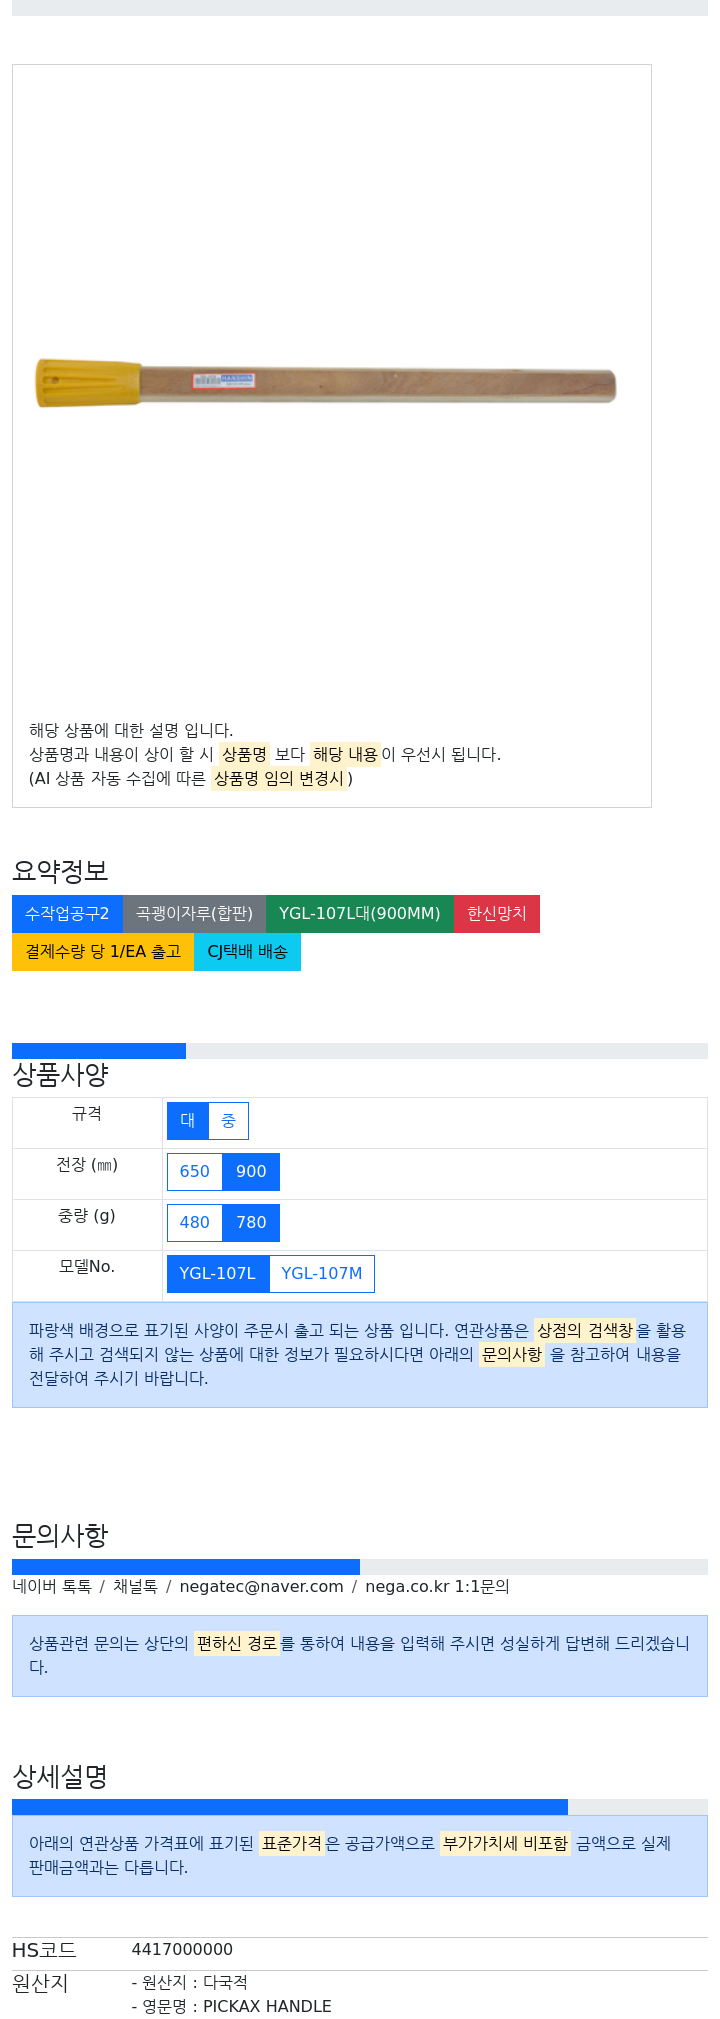Open nega.co.kr 1:1문의 link
Viewport: 720px width, 2019px height.
pyautogui.click(x=437, y=1587)
